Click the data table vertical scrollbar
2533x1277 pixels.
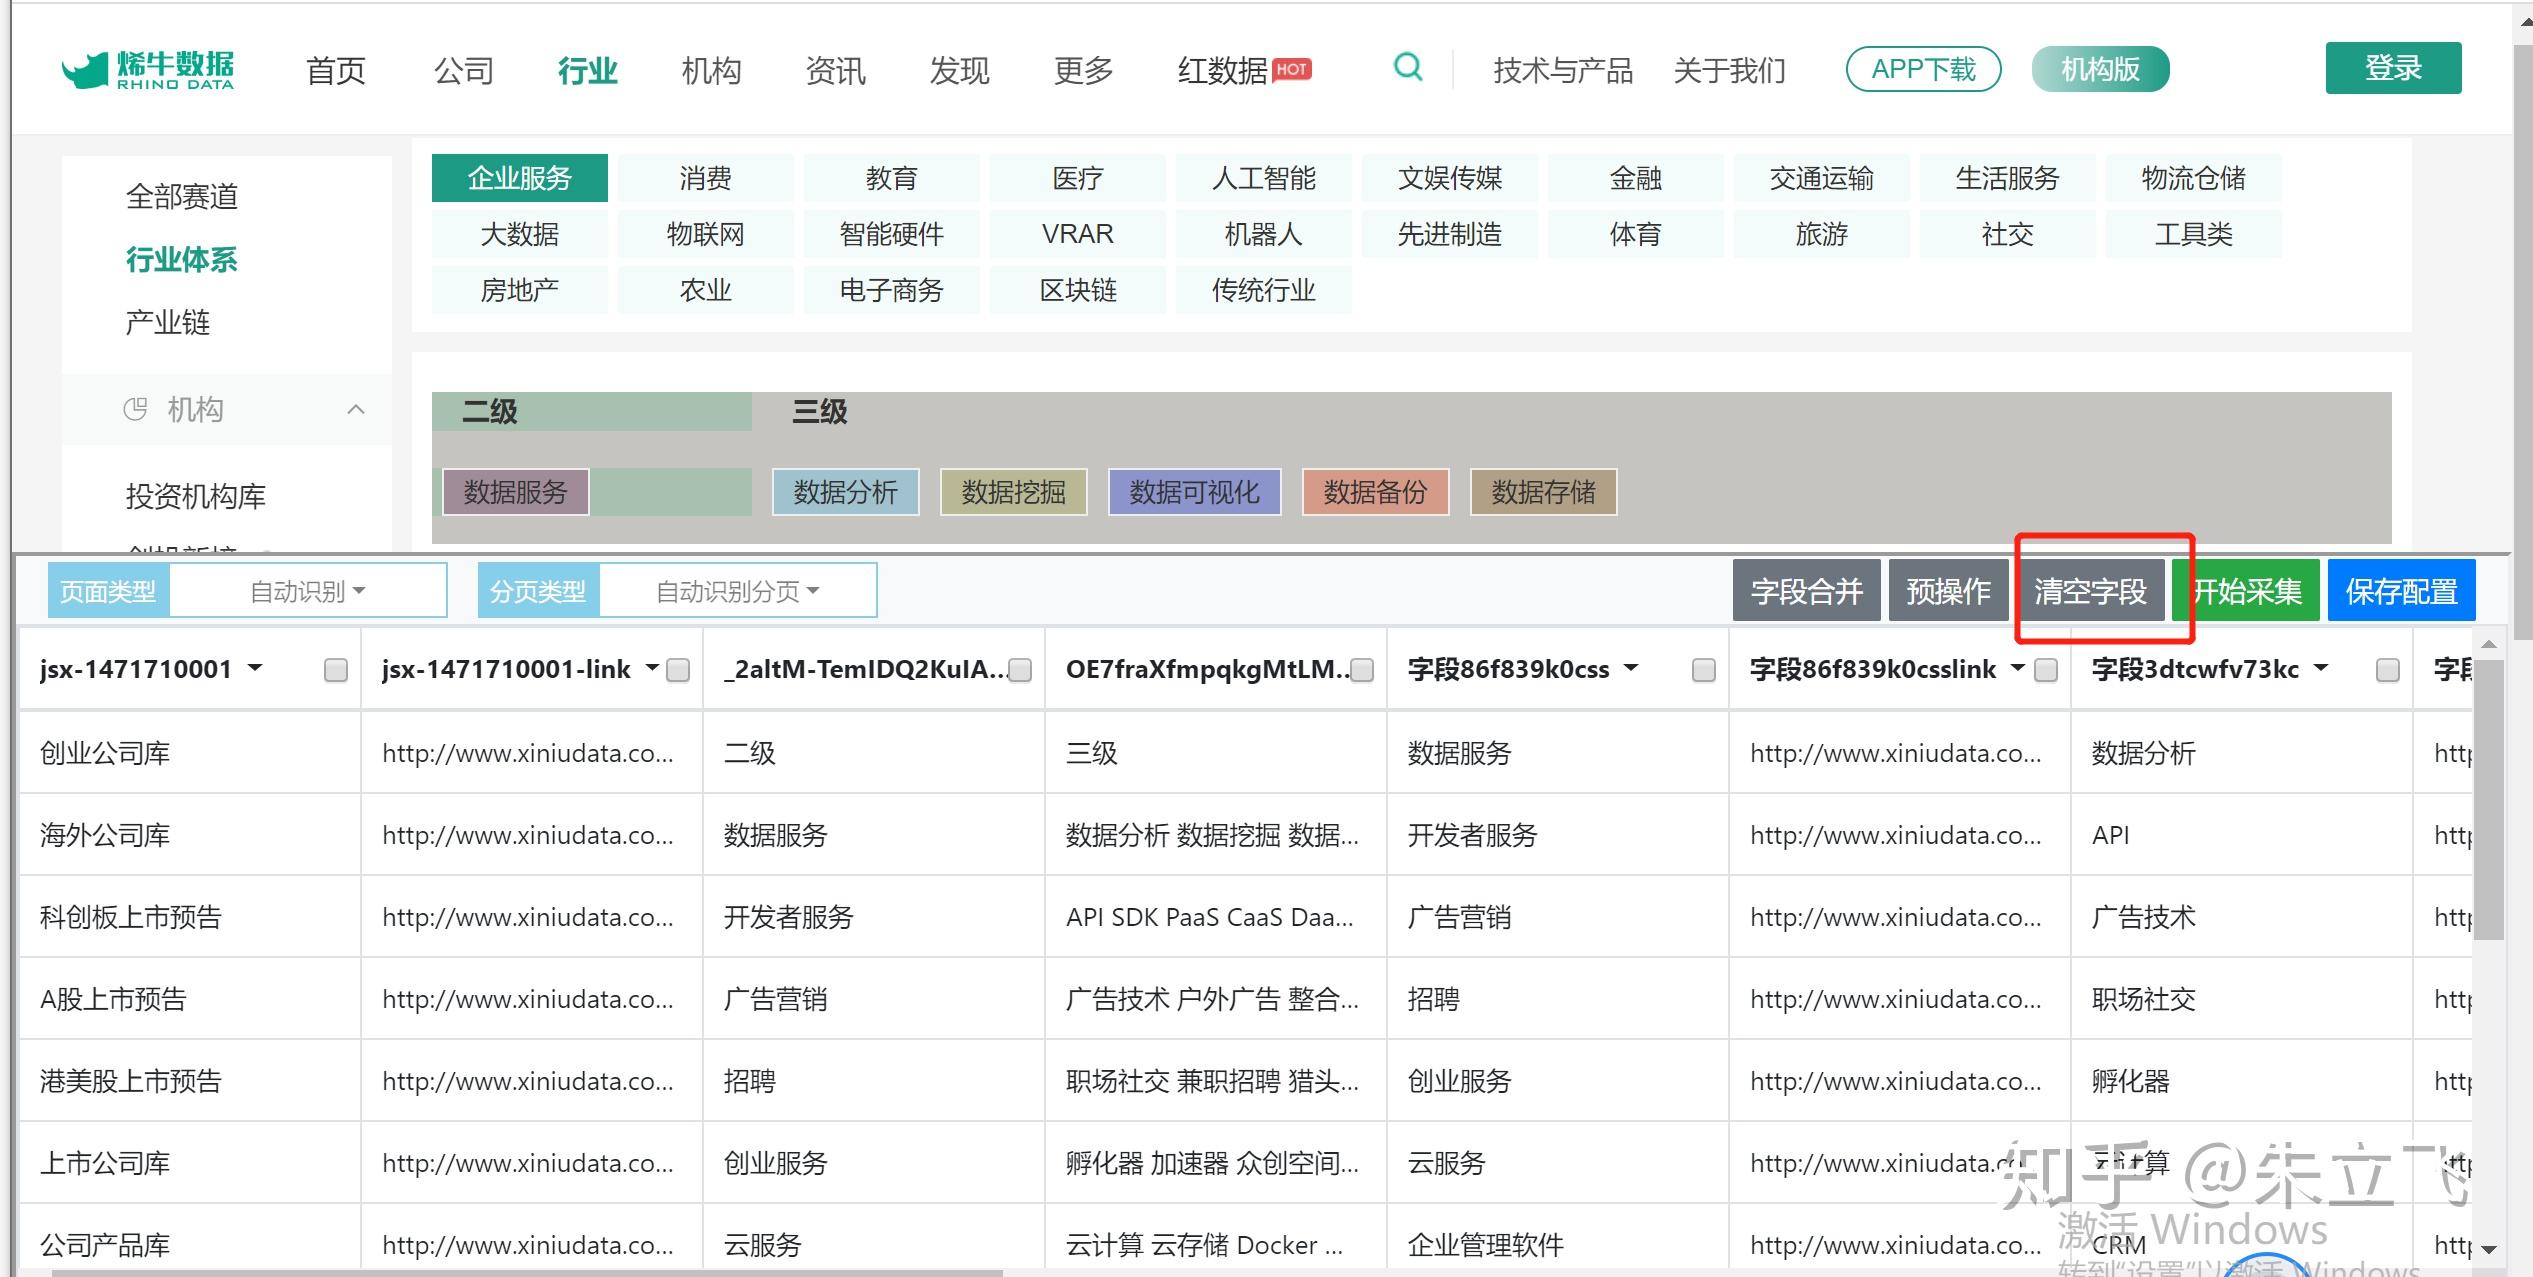click(2488, 800)
